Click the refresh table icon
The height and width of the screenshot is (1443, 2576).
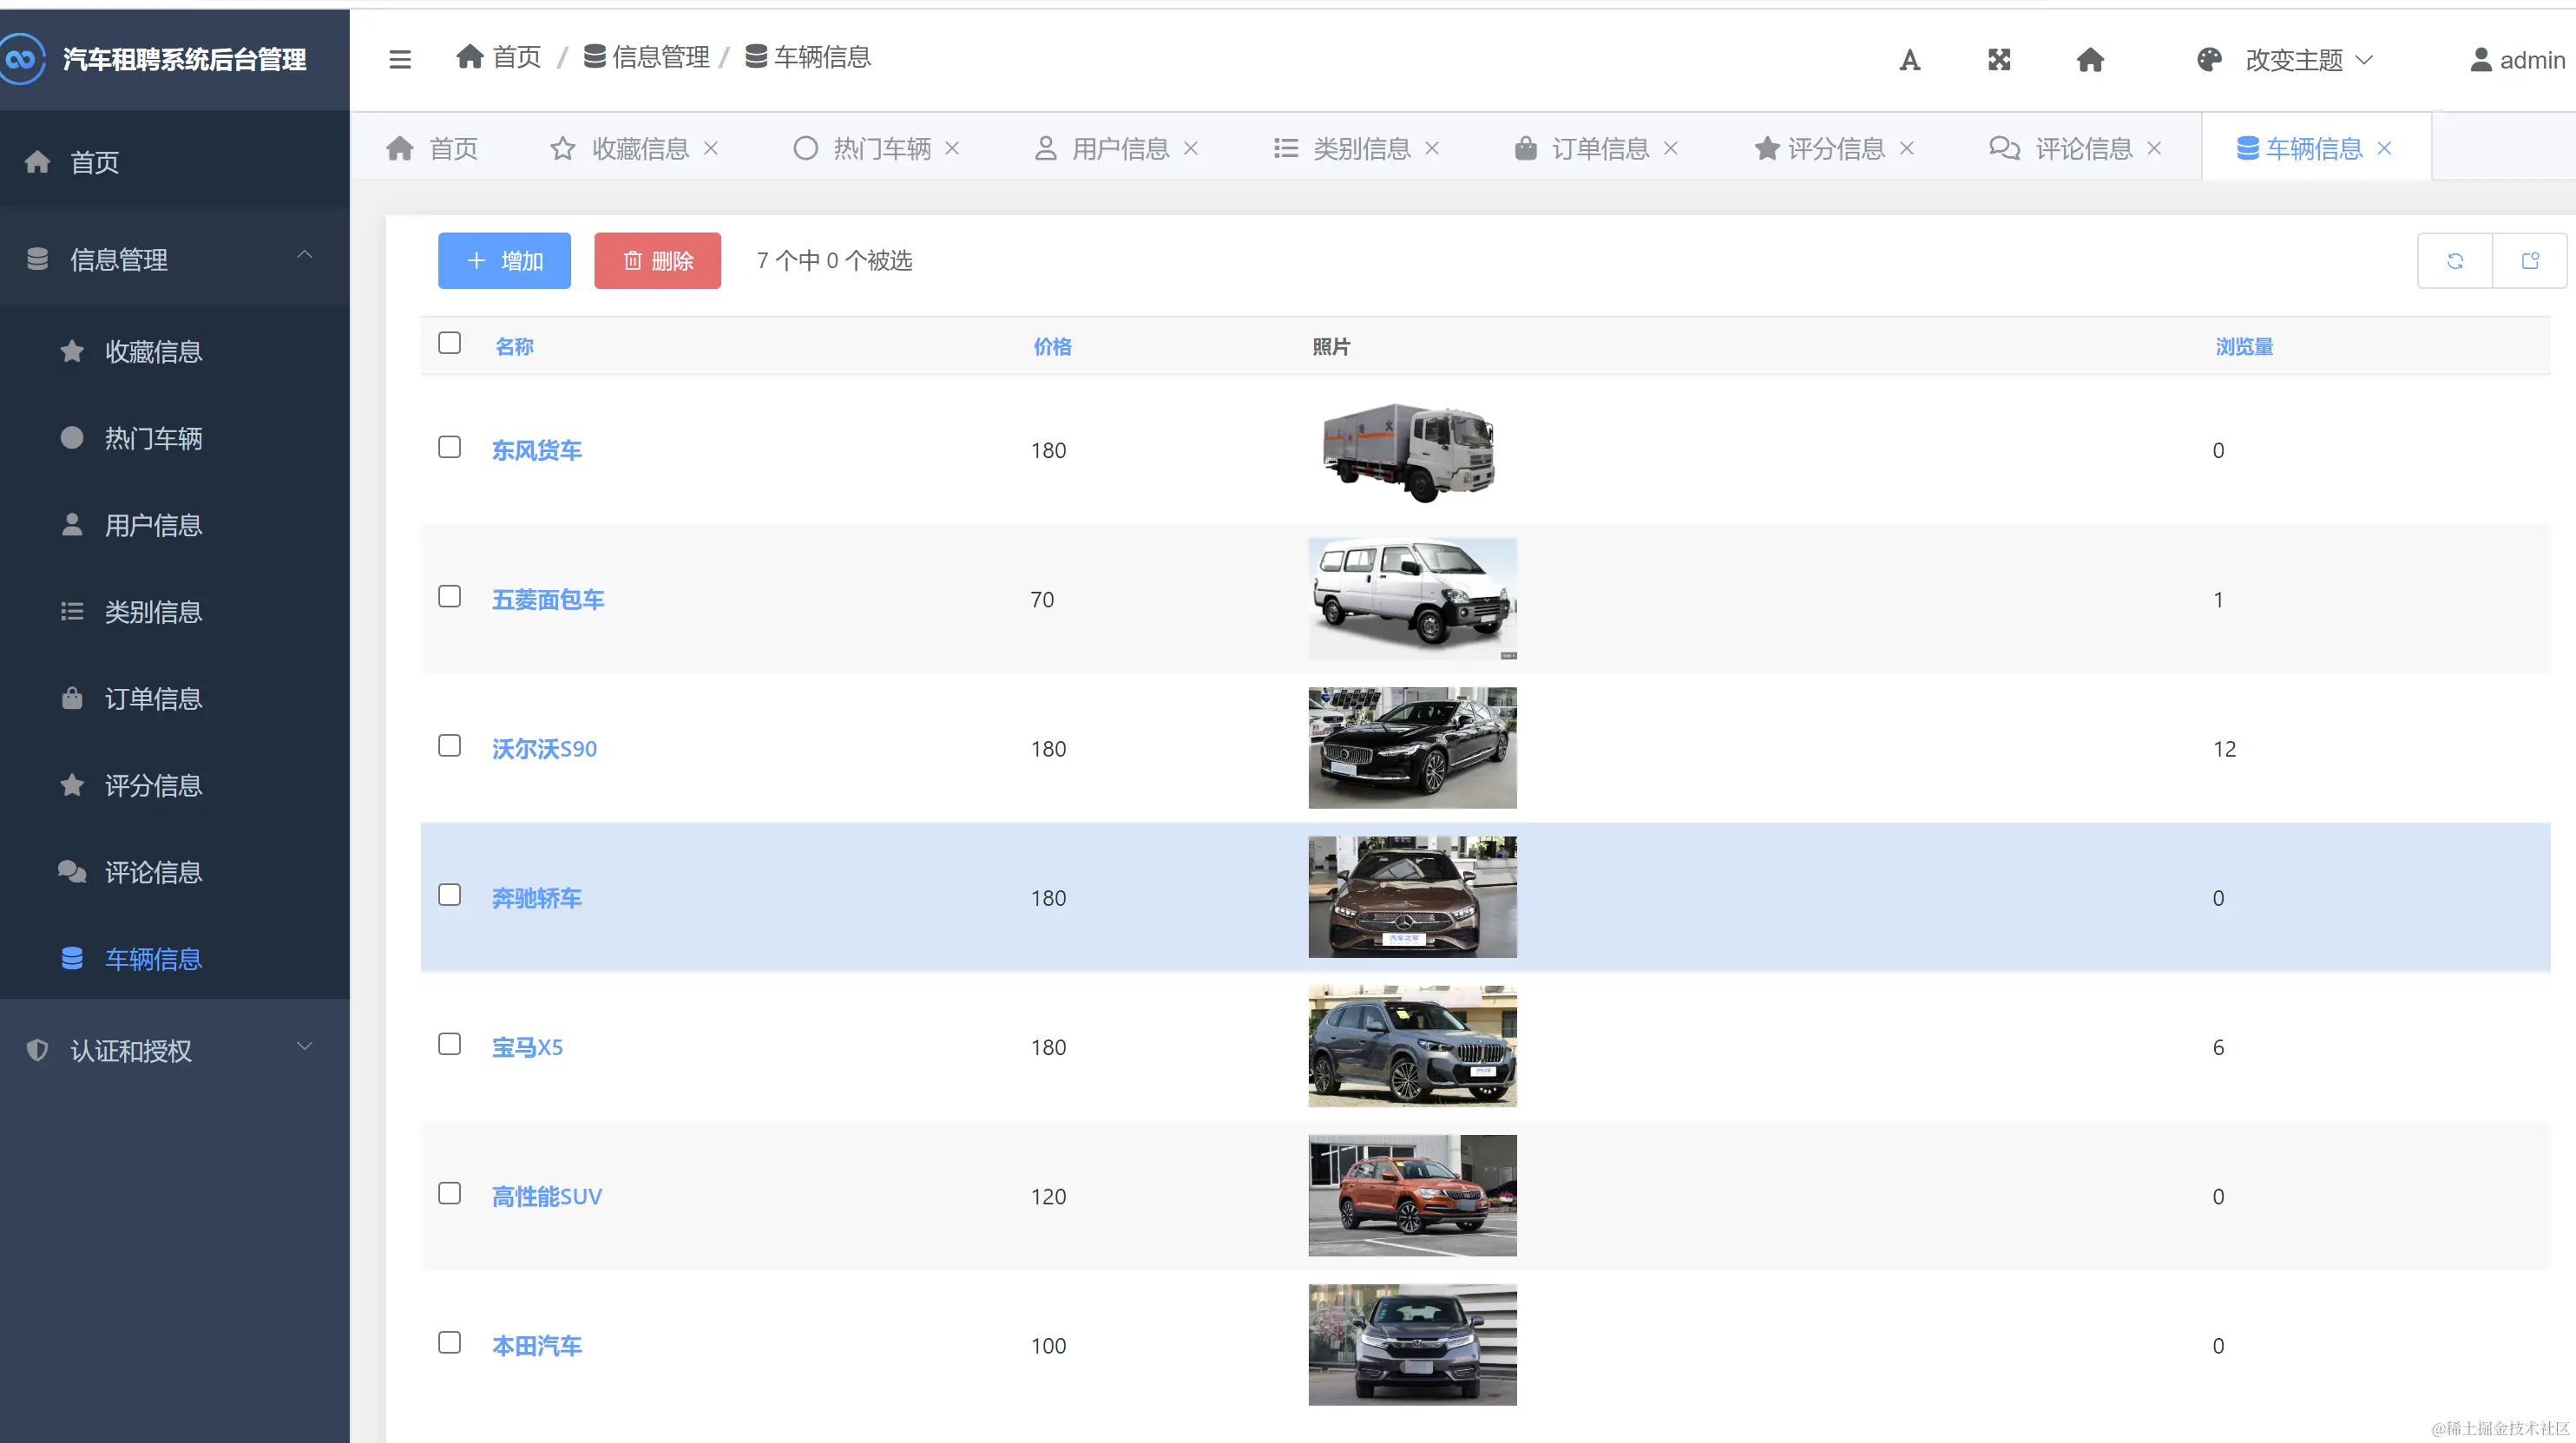point(2454,261)
